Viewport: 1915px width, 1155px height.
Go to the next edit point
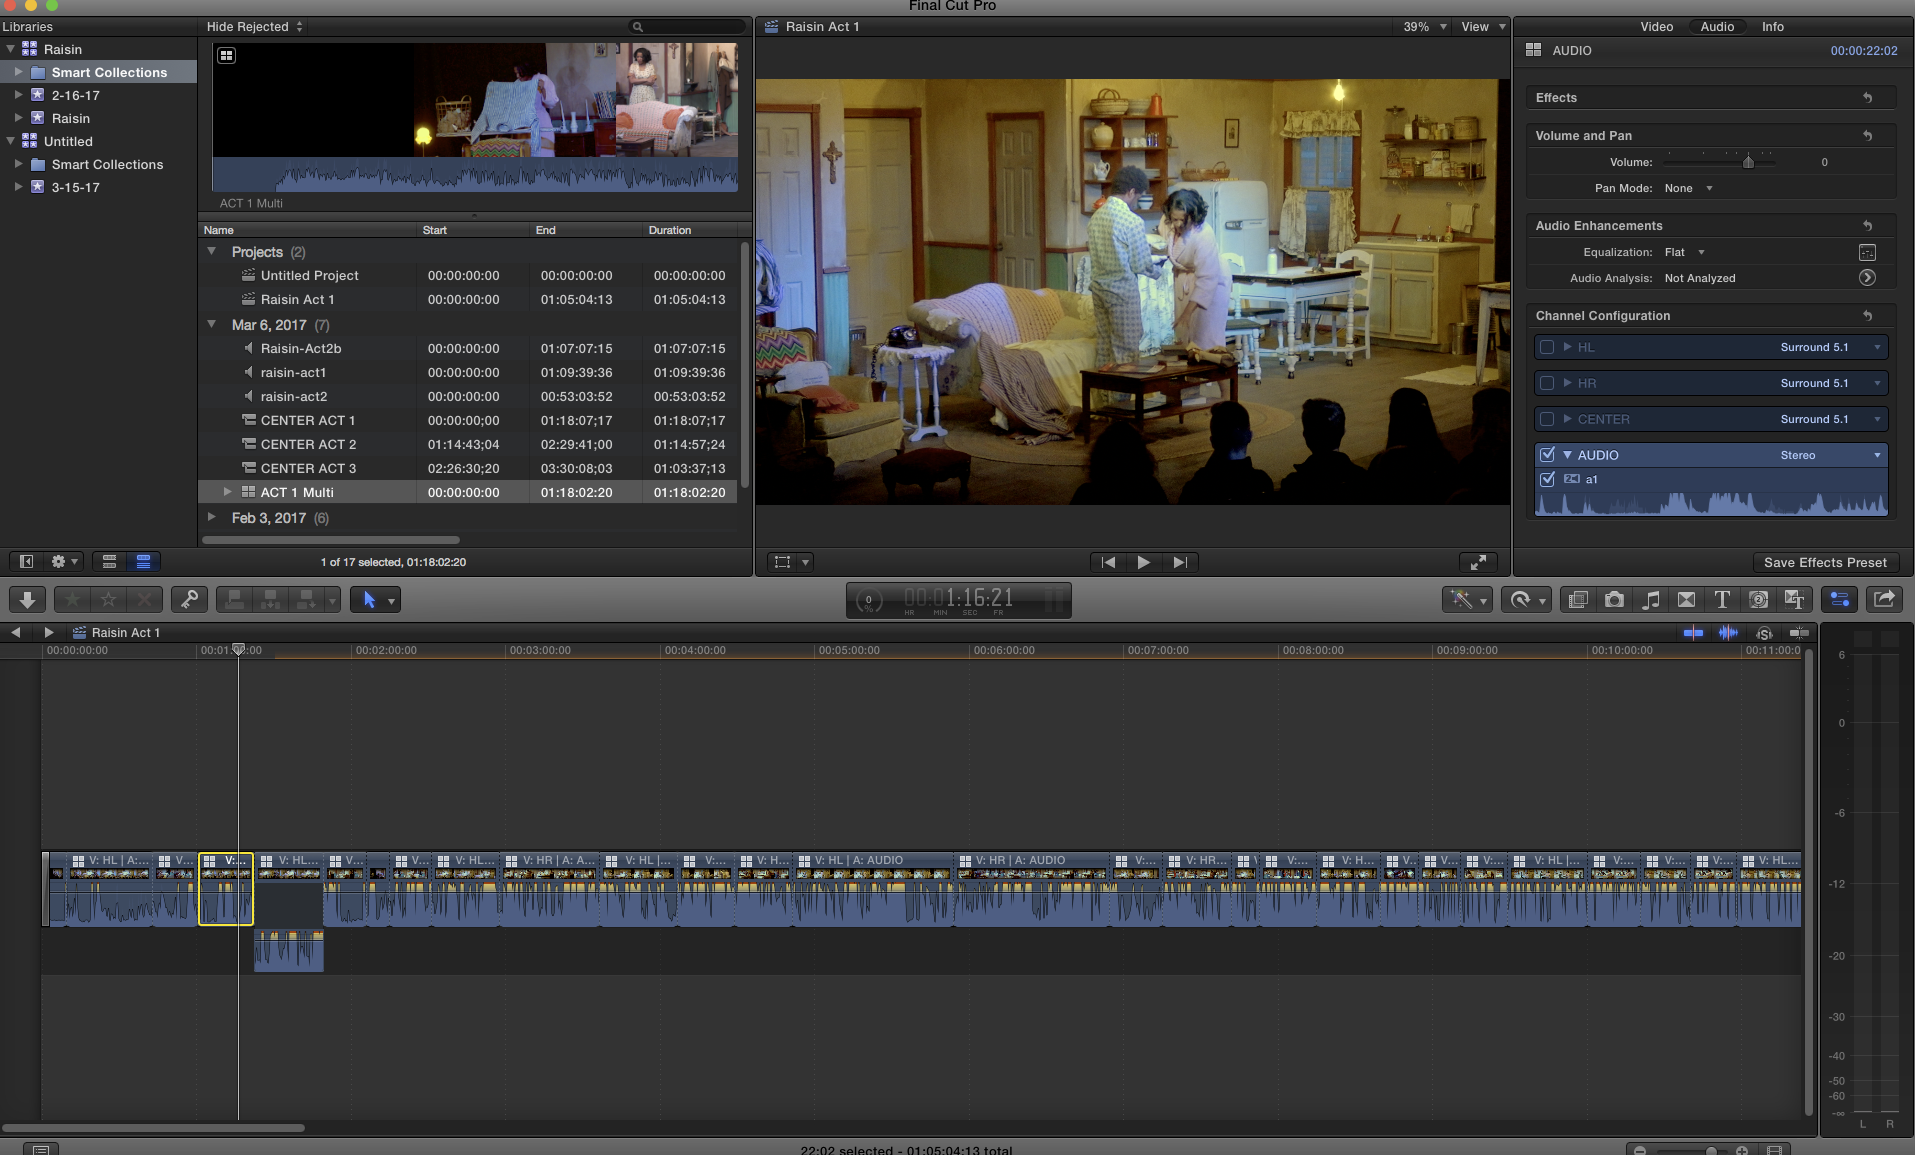pyautogui.click(x=1180, y=562)
